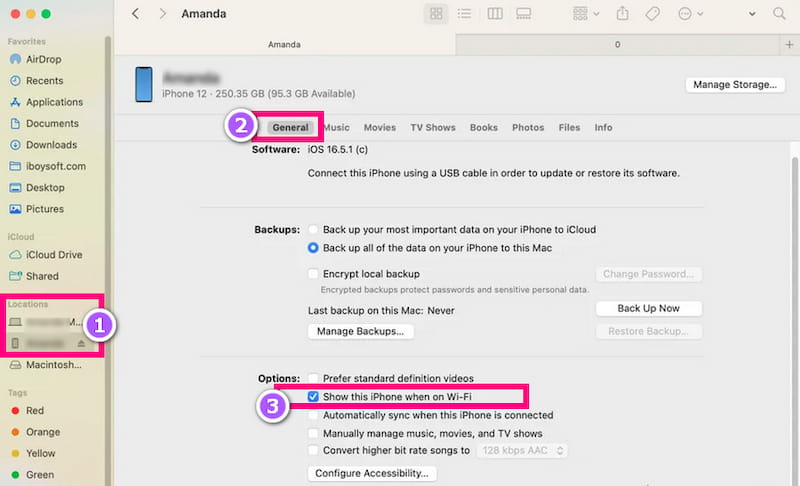Click the Manage Storage button
This screenshot has width=800, height=486.
pyautogui.click(x=735, y=85)
